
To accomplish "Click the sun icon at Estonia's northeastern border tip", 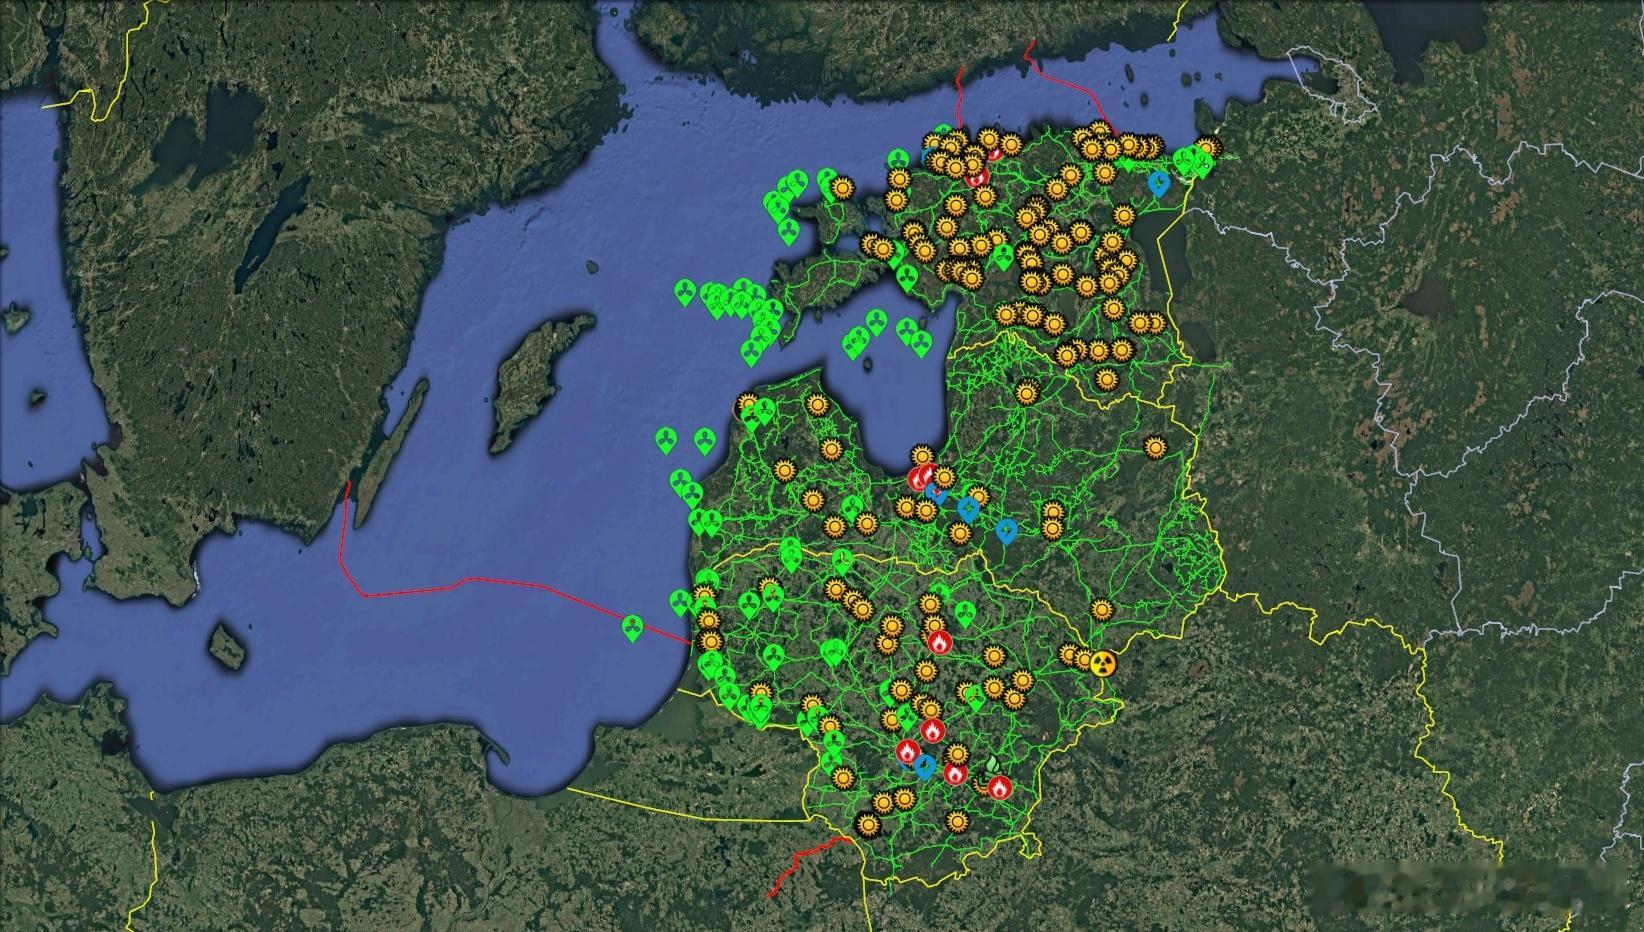I will click(x=1209, y=148).
